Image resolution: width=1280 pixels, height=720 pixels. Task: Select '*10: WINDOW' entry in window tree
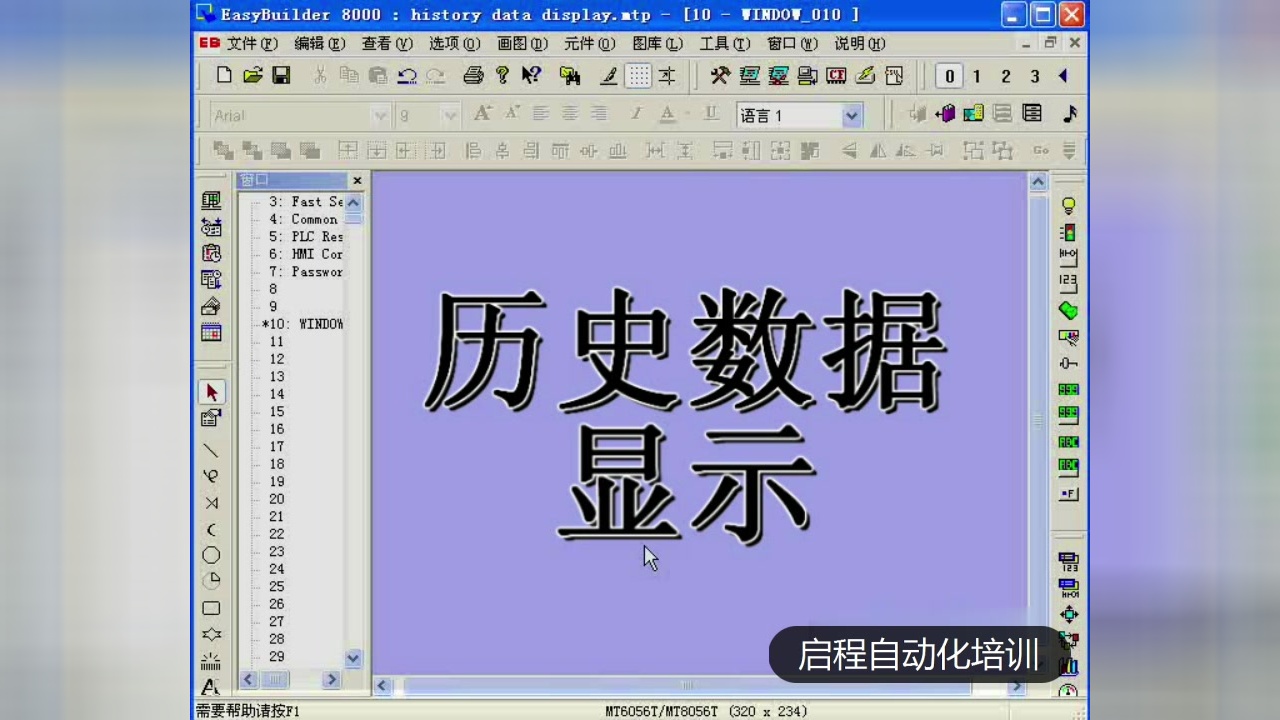click(302, 324)
